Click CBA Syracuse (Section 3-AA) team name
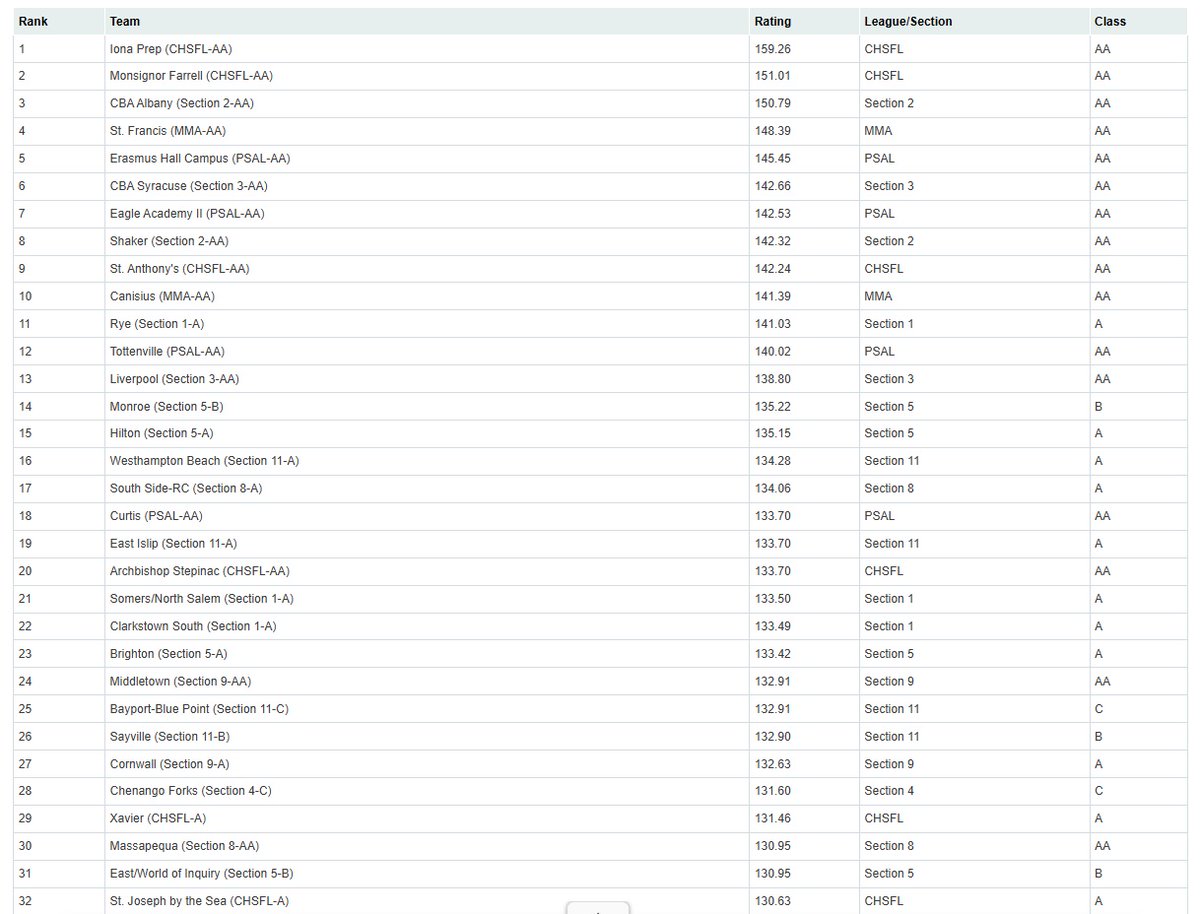The image size is (1200, 914). [x=189, y=186]
